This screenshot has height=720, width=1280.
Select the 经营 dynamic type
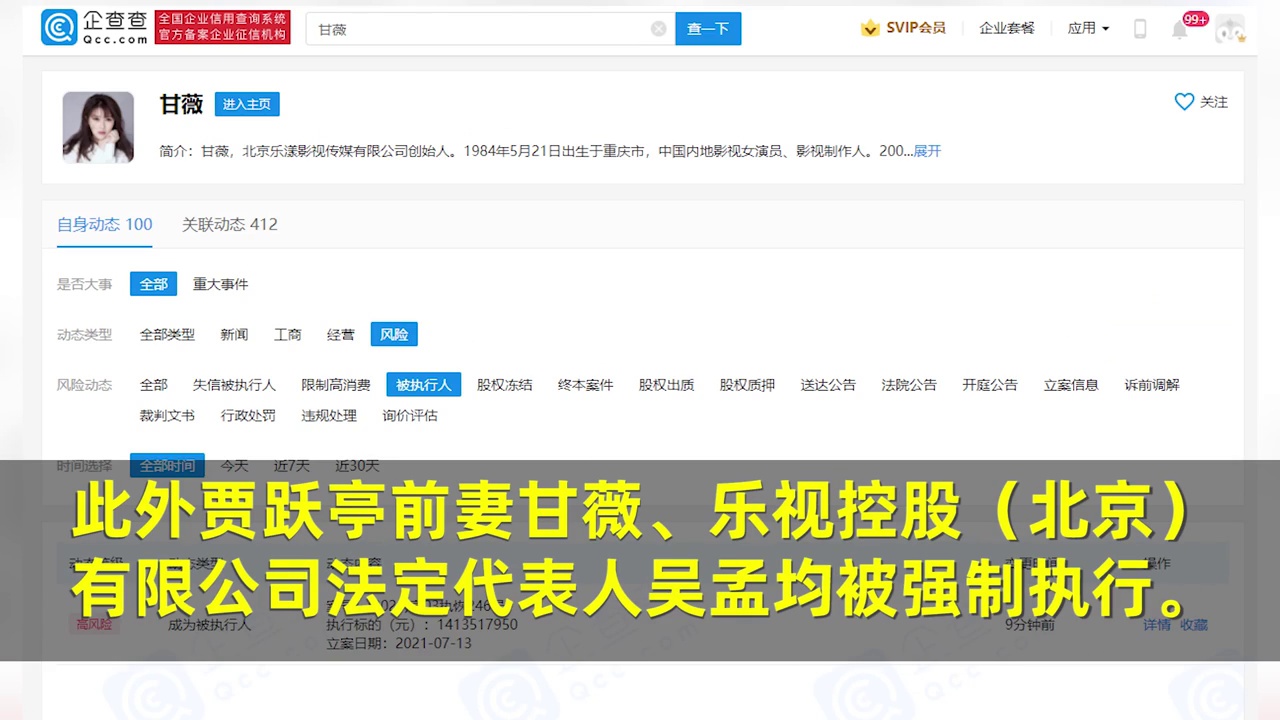coord(341,334)
